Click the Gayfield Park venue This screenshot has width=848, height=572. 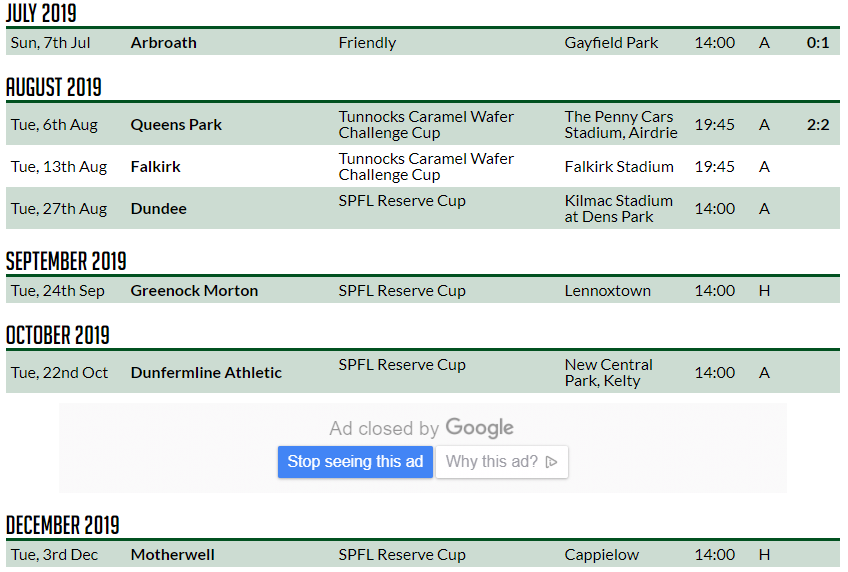tap(611, 43)
